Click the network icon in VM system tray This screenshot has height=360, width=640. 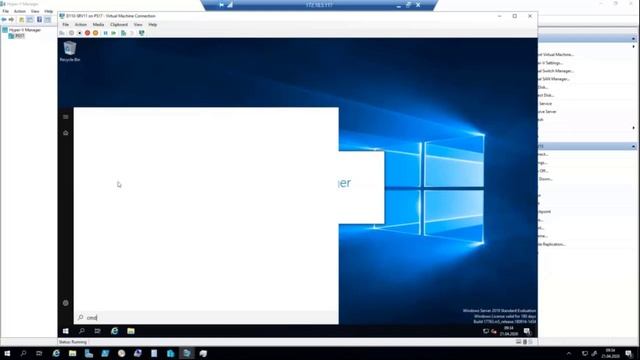[486, 331]
